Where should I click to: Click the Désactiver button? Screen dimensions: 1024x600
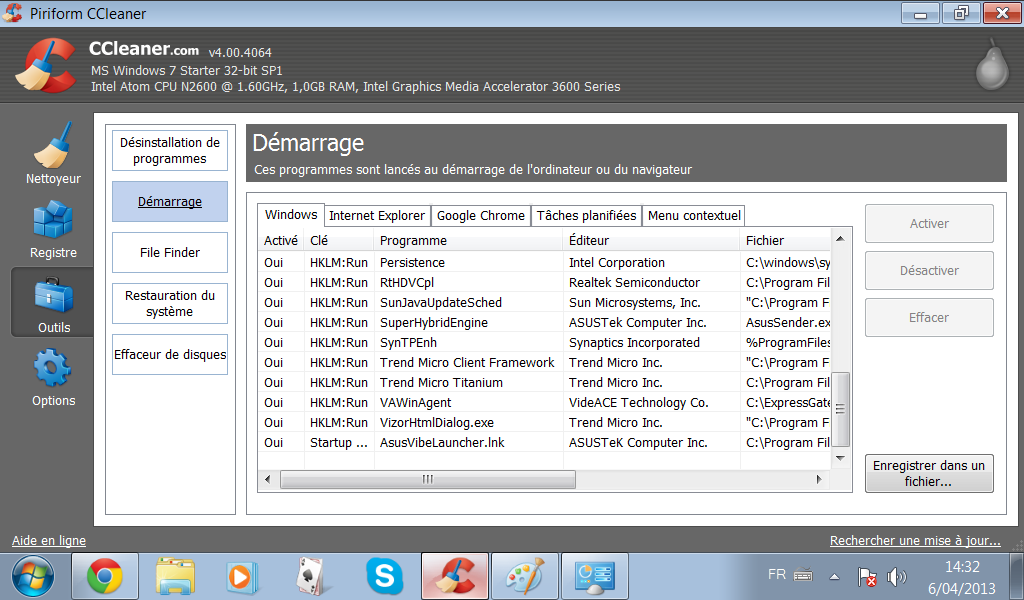point(929,271)
